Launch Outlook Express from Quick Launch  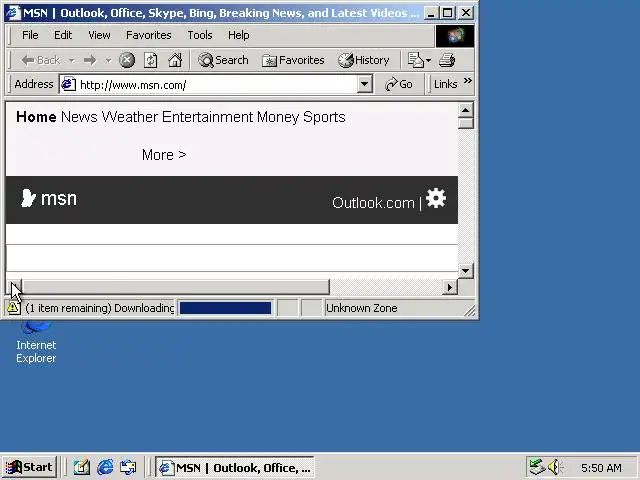tap(128, 467)
